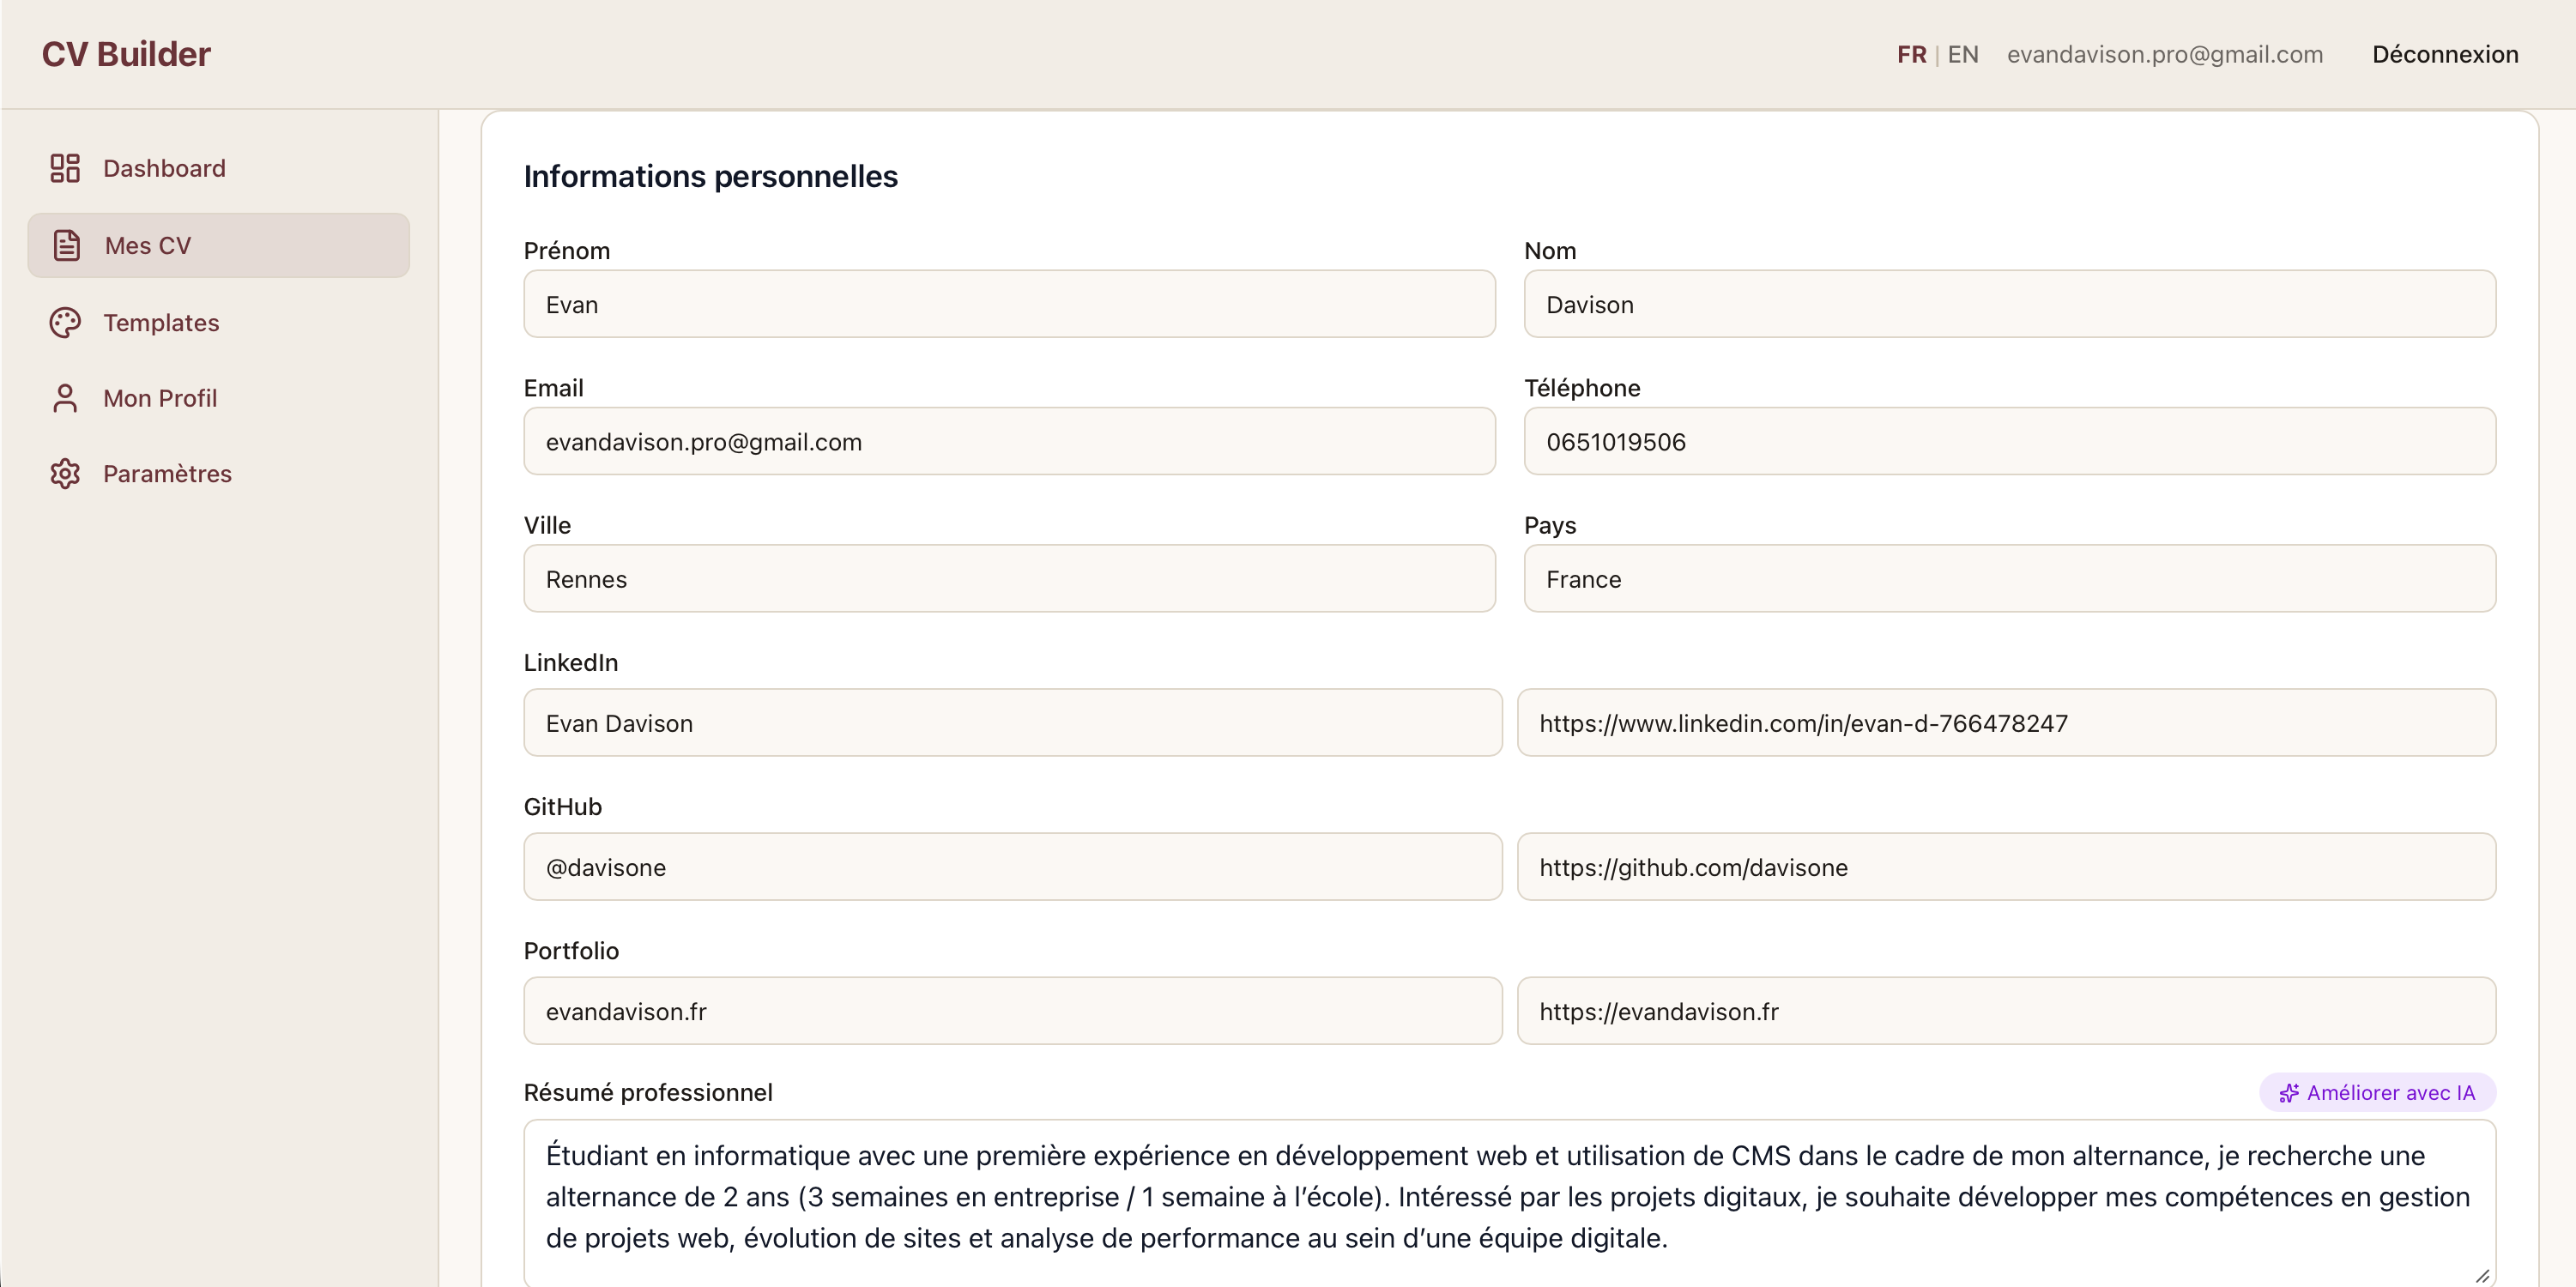Open the Dashboard grid icon
Image resolution: width=2576 pixels, height=1287 pixels.
[x=65, y=168]
